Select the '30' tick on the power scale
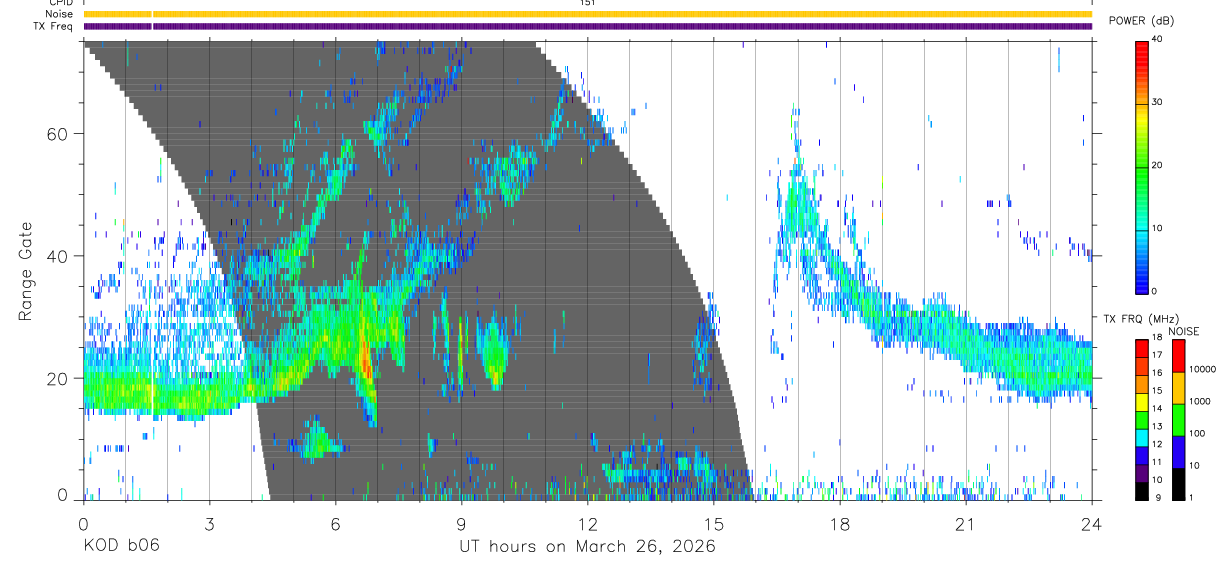Image resolution: width=1228 pixels, height=567 pixels. pyautogui.click(x=1158, y=102)
